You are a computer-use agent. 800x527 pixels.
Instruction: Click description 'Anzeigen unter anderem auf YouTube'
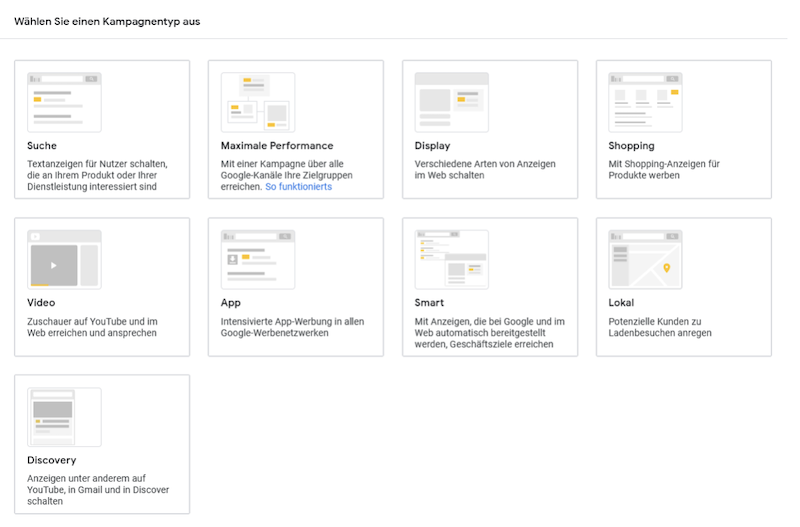point(98,490)
